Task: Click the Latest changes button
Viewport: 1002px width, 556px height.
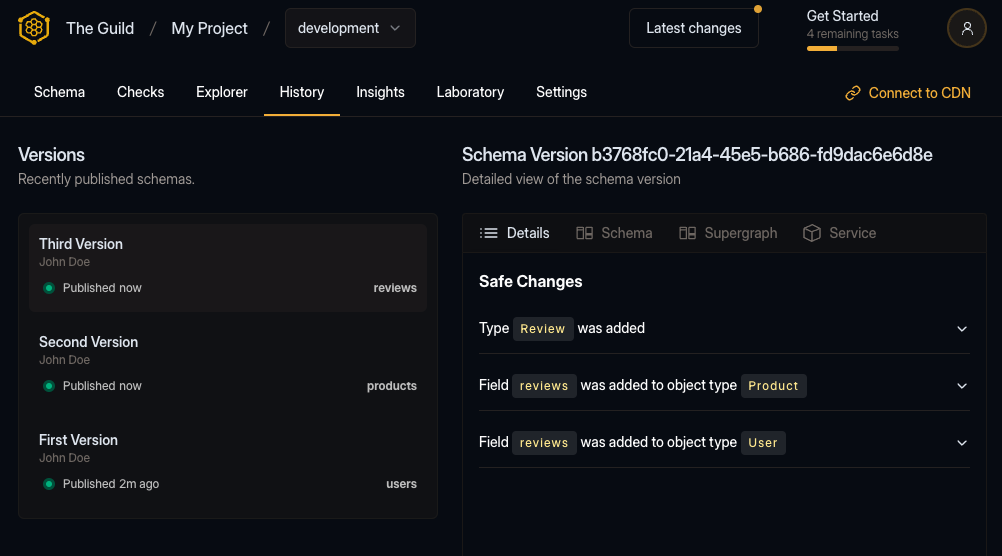Action: click(x=693, y=28)
